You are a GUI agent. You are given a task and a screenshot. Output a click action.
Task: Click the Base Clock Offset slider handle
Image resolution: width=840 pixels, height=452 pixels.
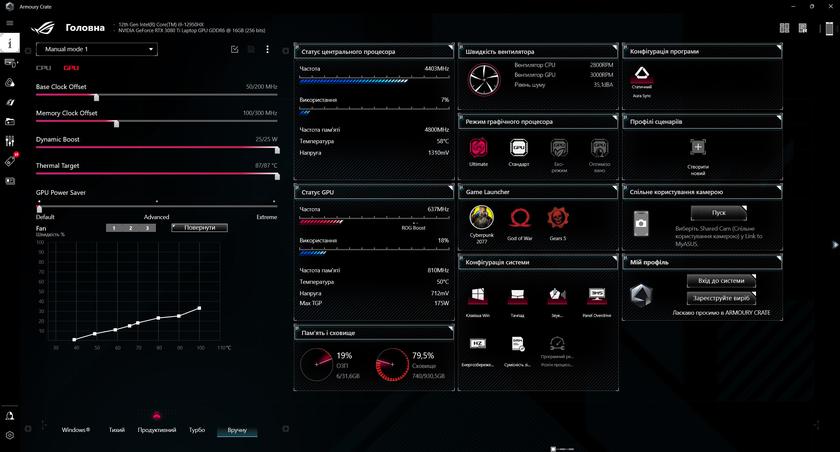[x=96, y=97]
